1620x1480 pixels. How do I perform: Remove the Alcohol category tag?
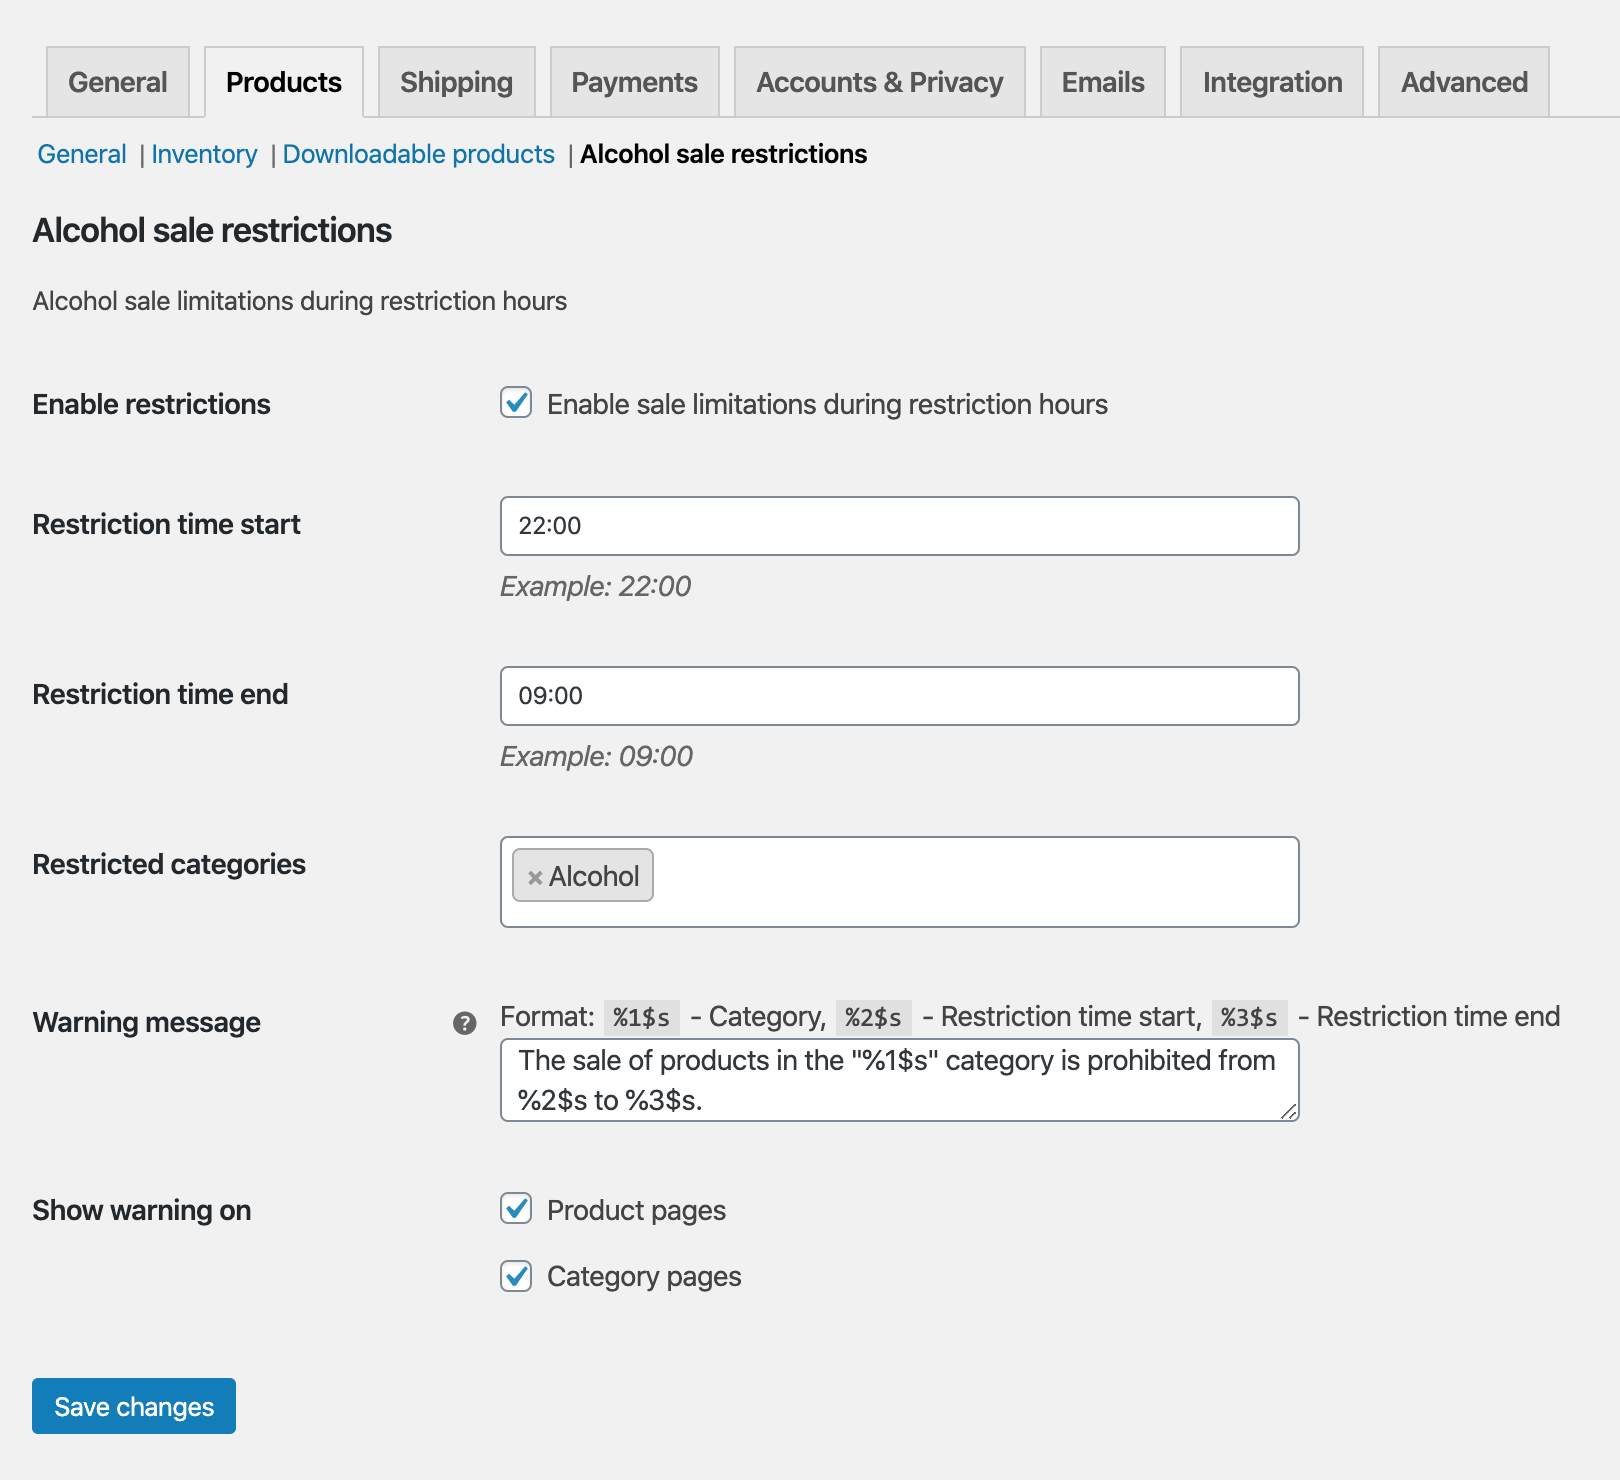click(x=535, y=877)
